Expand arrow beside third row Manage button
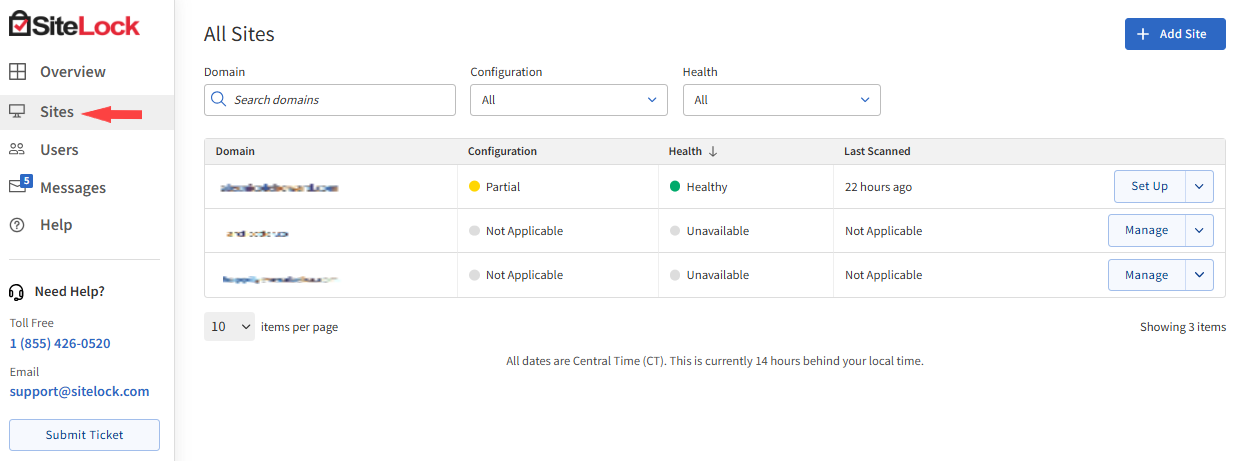Screen dimensions: 1246x461 pyautogui.click(x=1200, y=275)
